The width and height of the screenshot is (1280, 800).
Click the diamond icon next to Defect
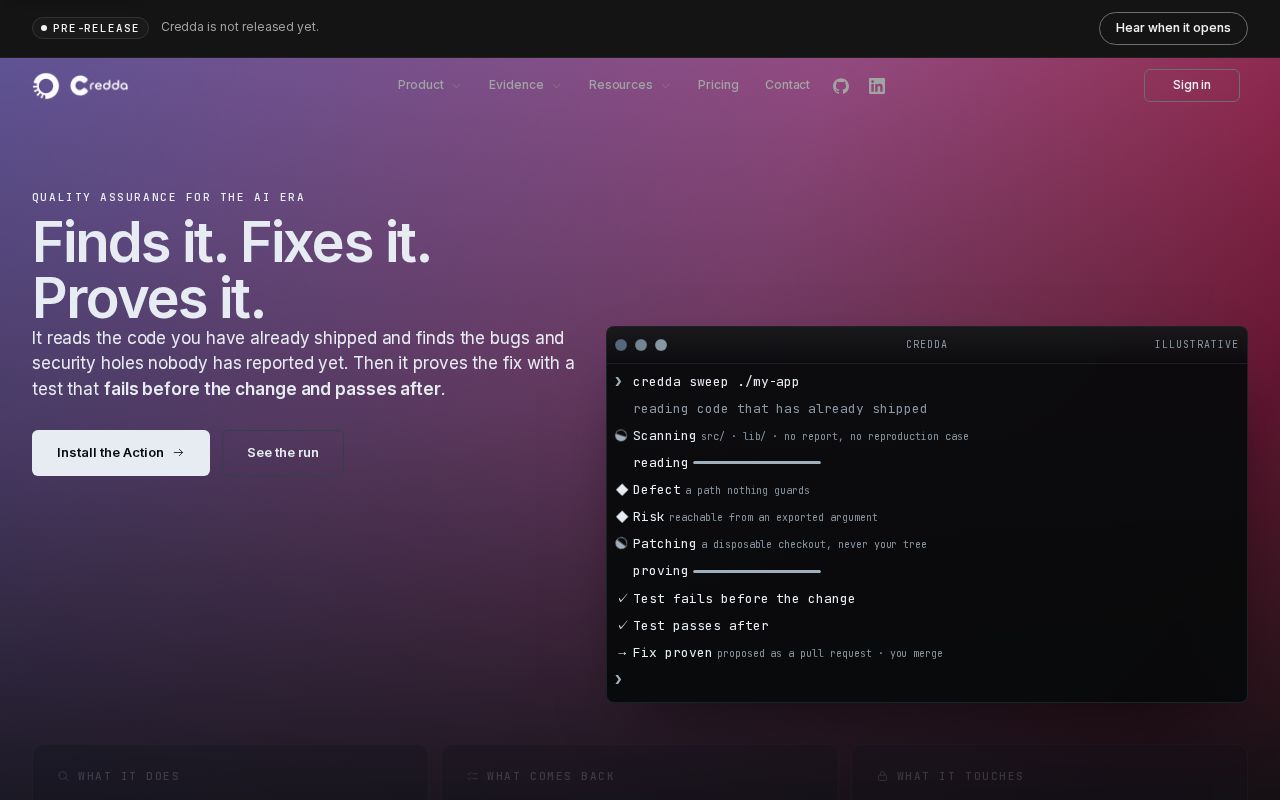pos(622,490)
